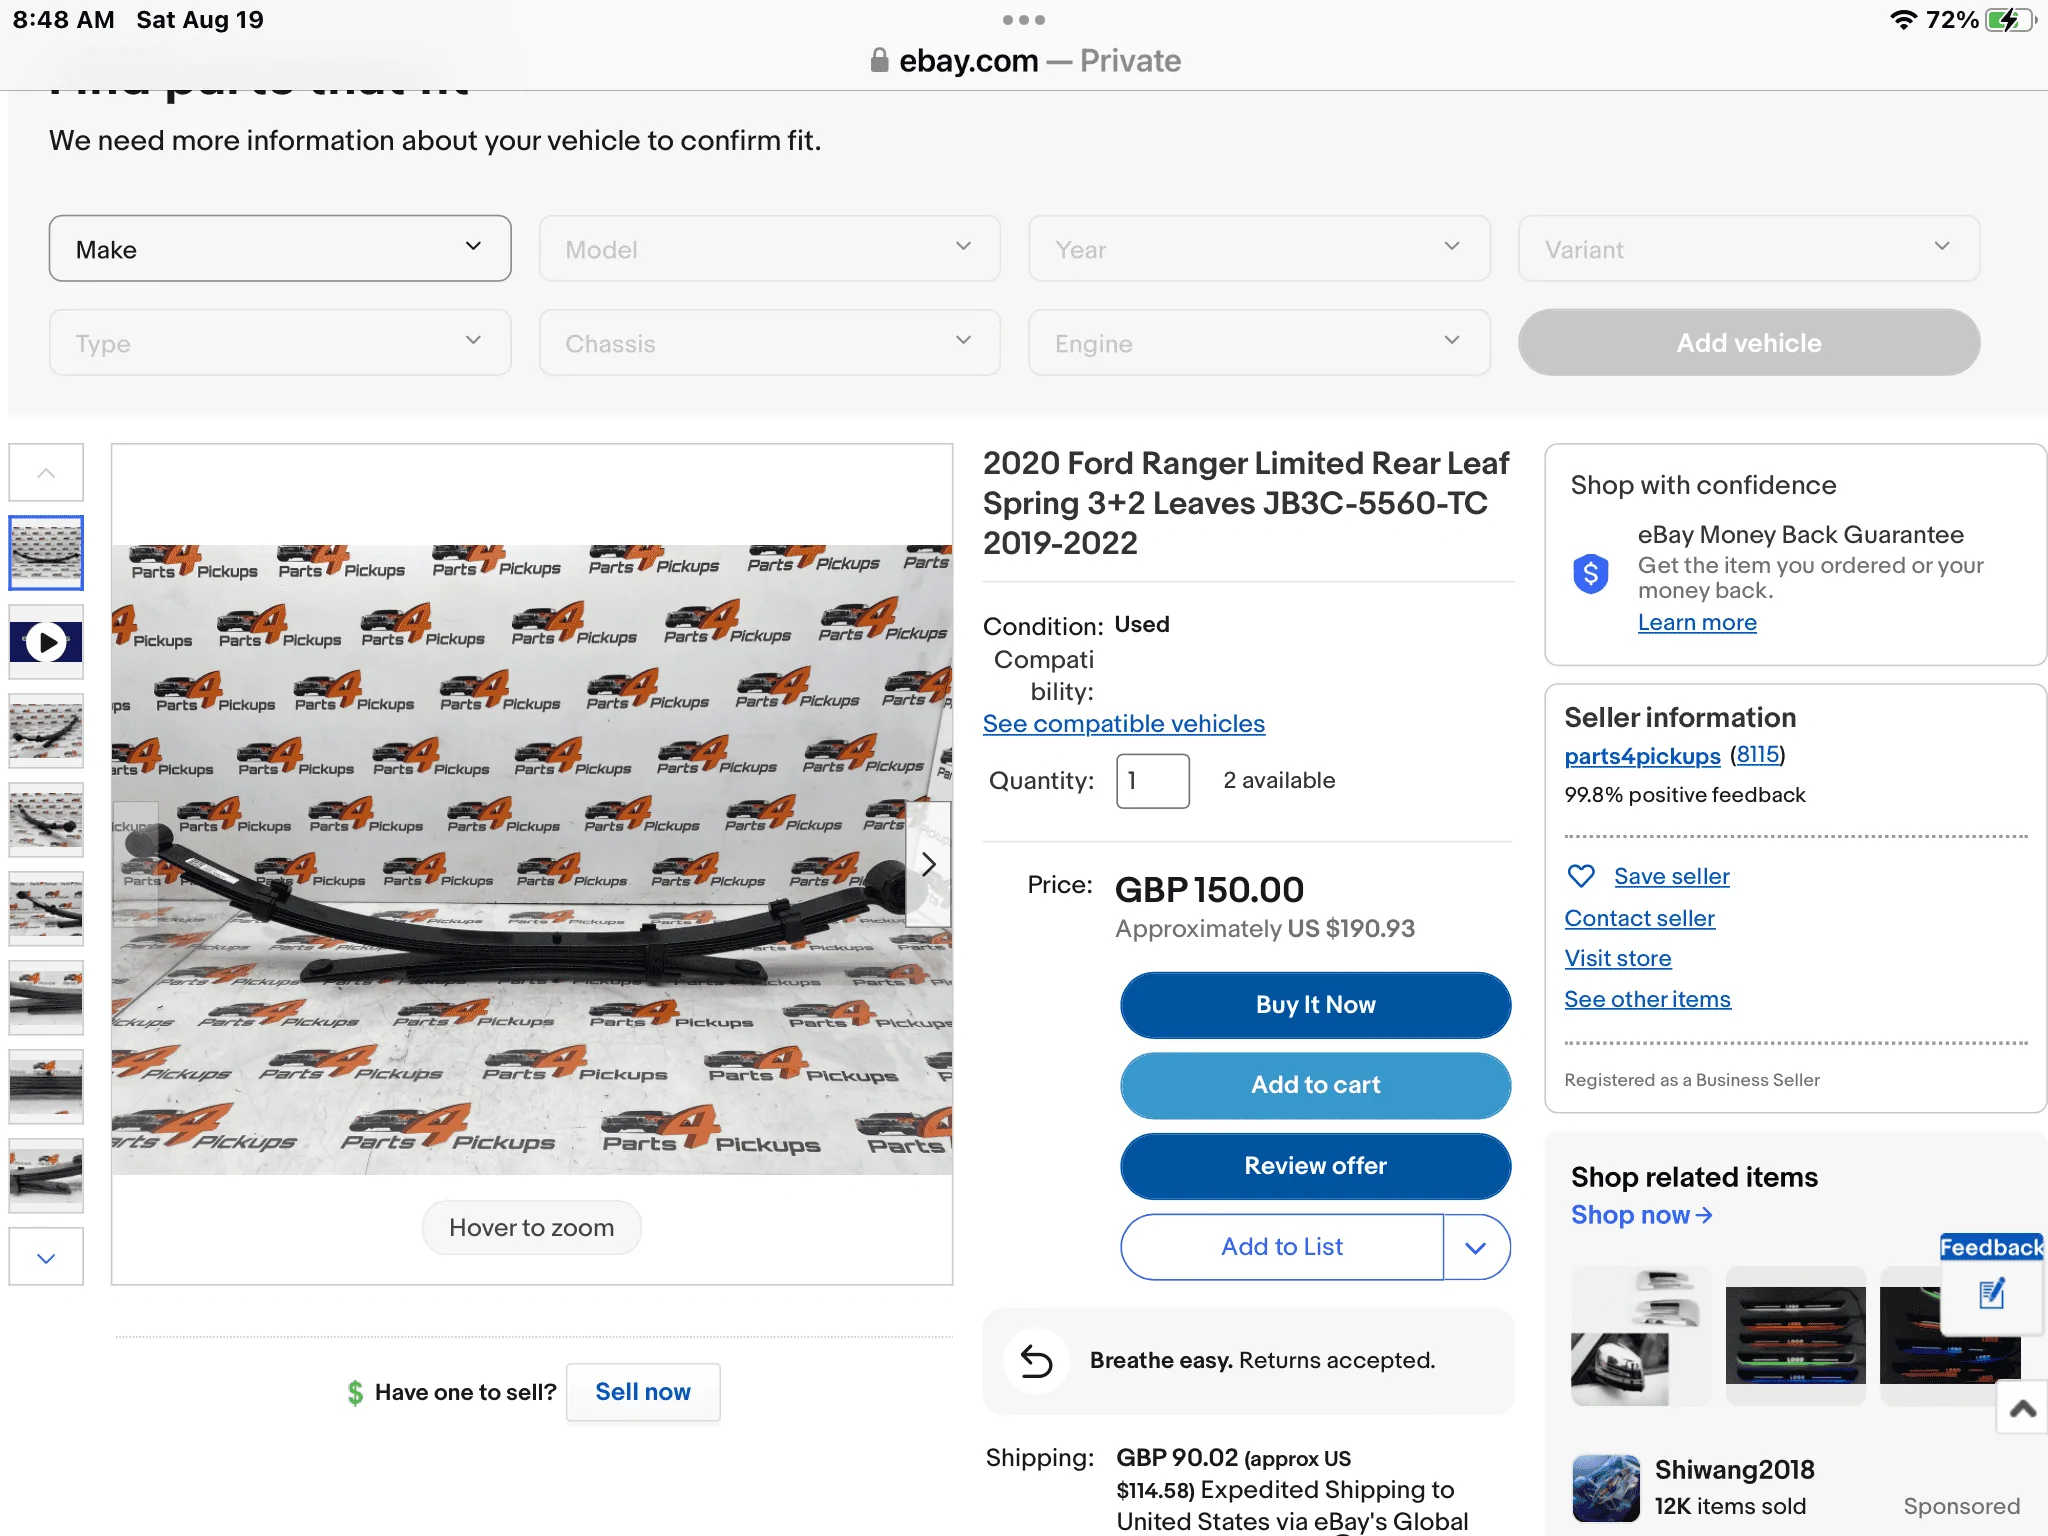Click the back-to-top arrow icon
Screen dimensions: 2048x1536
[x=2022, y=1408]
